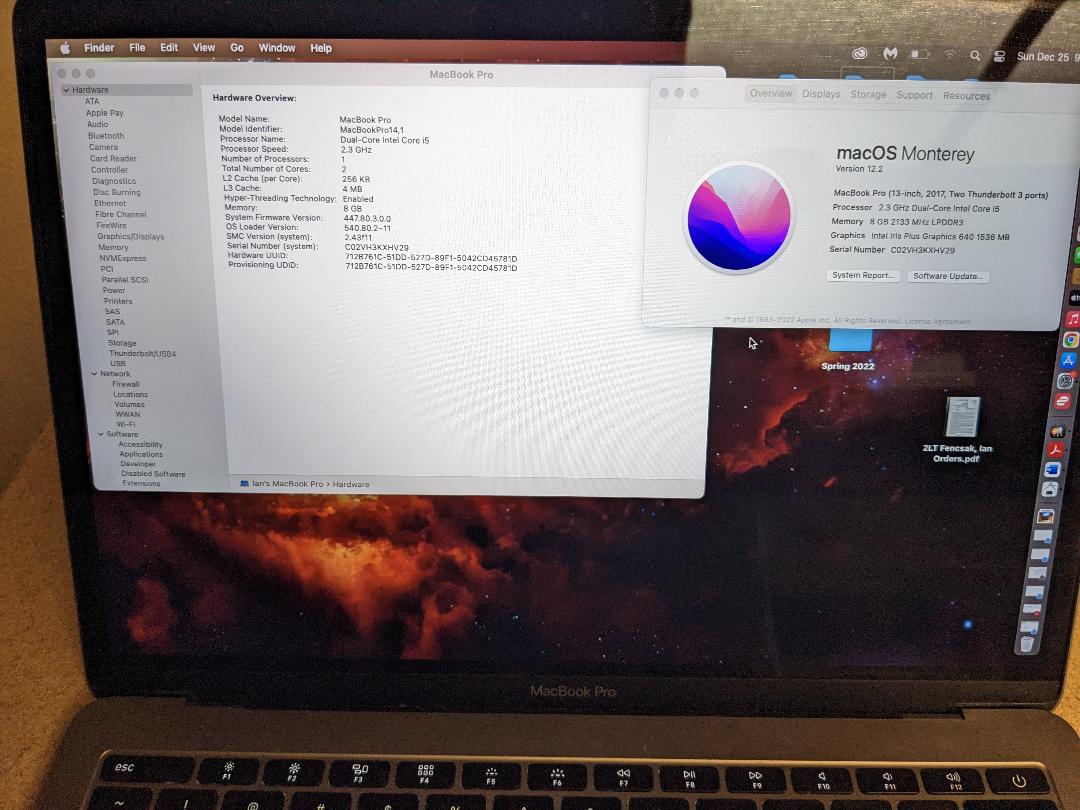
Task: Open Control Center icon
Action: click(x=999, y=56)
